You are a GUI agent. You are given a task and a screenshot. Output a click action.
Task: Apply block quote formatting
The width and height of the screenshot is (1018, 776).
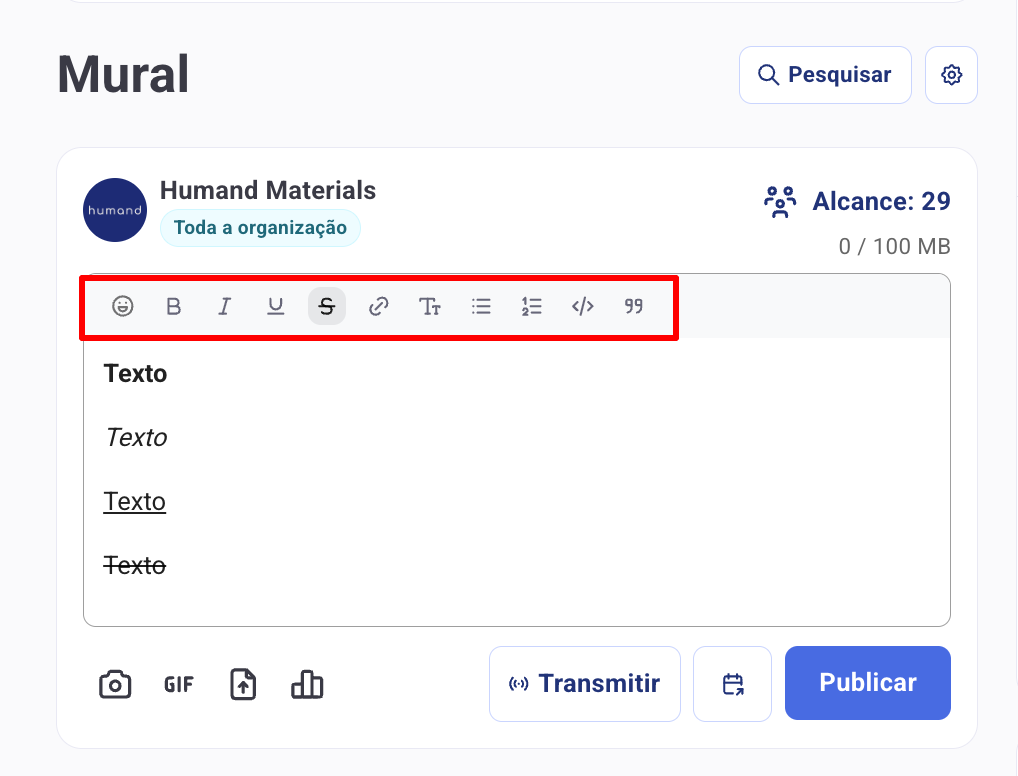pyautogui.click(x=634, y=306)
